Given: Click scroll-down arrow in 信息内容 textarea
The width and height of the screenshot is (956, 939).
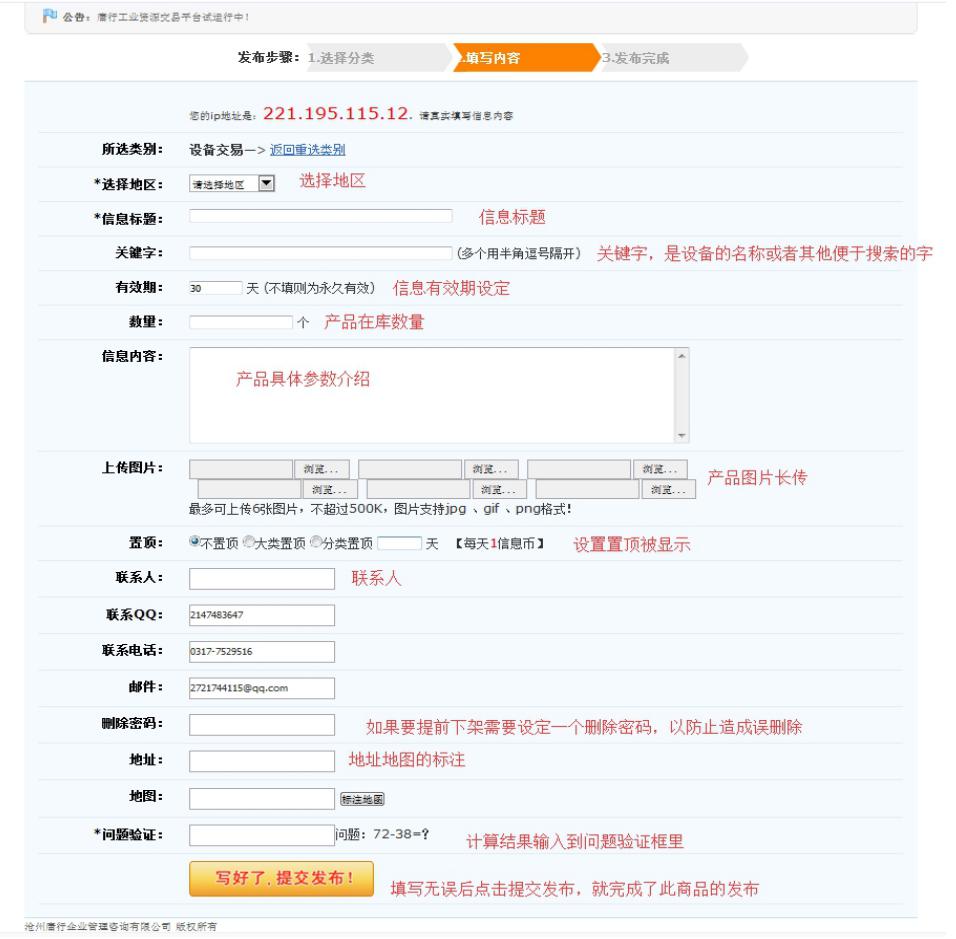Looking at the screenshot, I should pyautogui.click(x=682, y=435).
